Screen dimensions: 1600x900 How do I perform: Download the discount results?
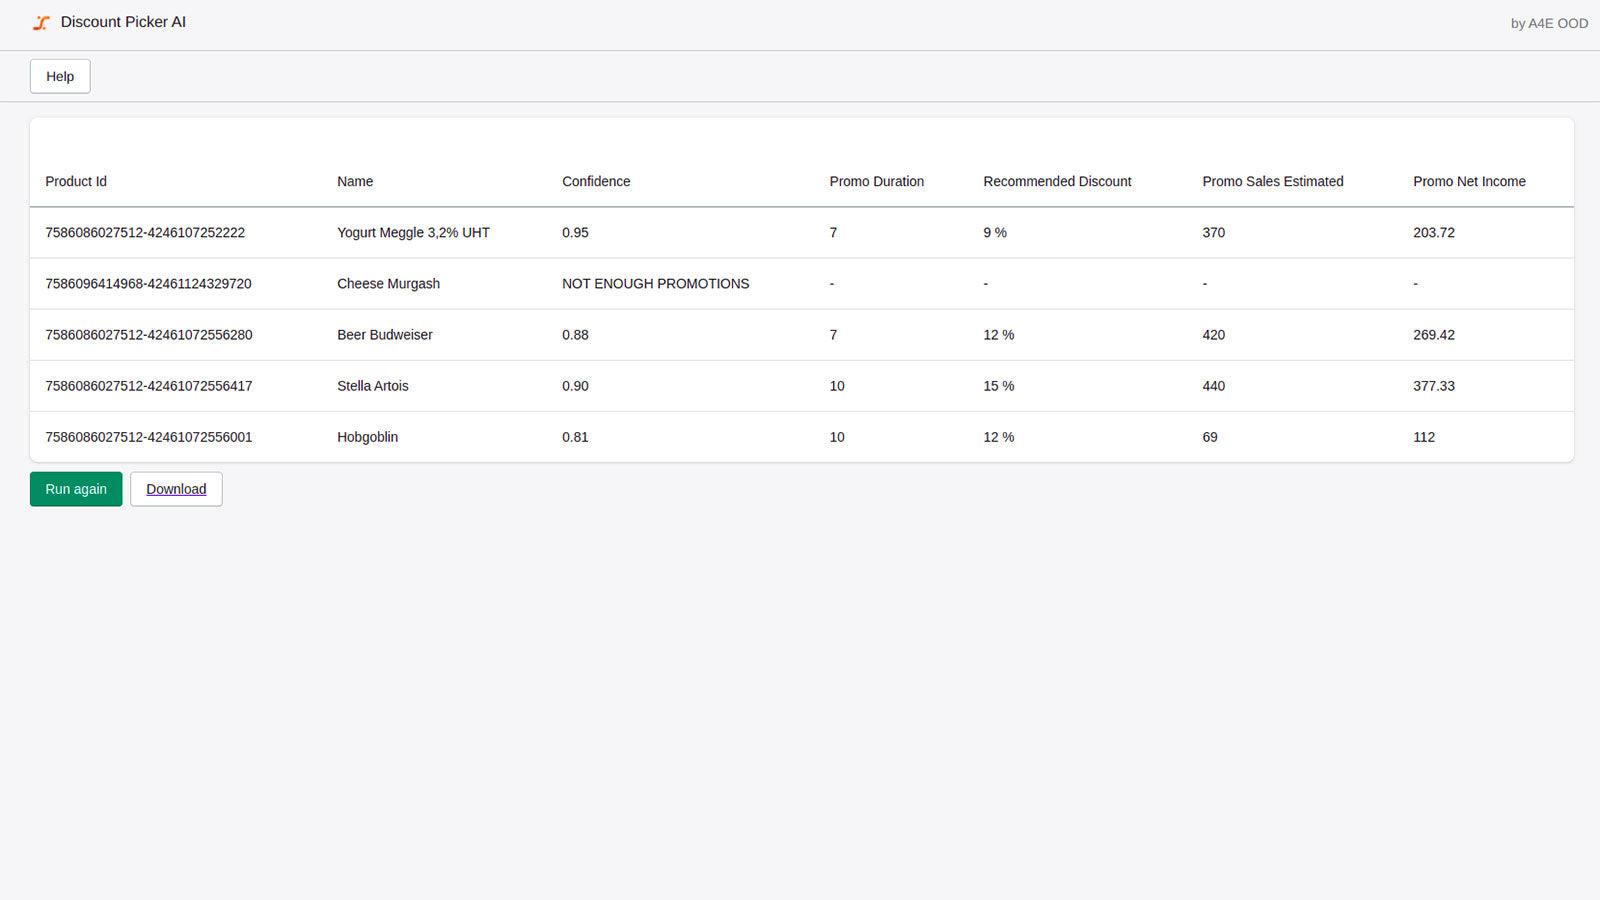(x=176, y=489)
